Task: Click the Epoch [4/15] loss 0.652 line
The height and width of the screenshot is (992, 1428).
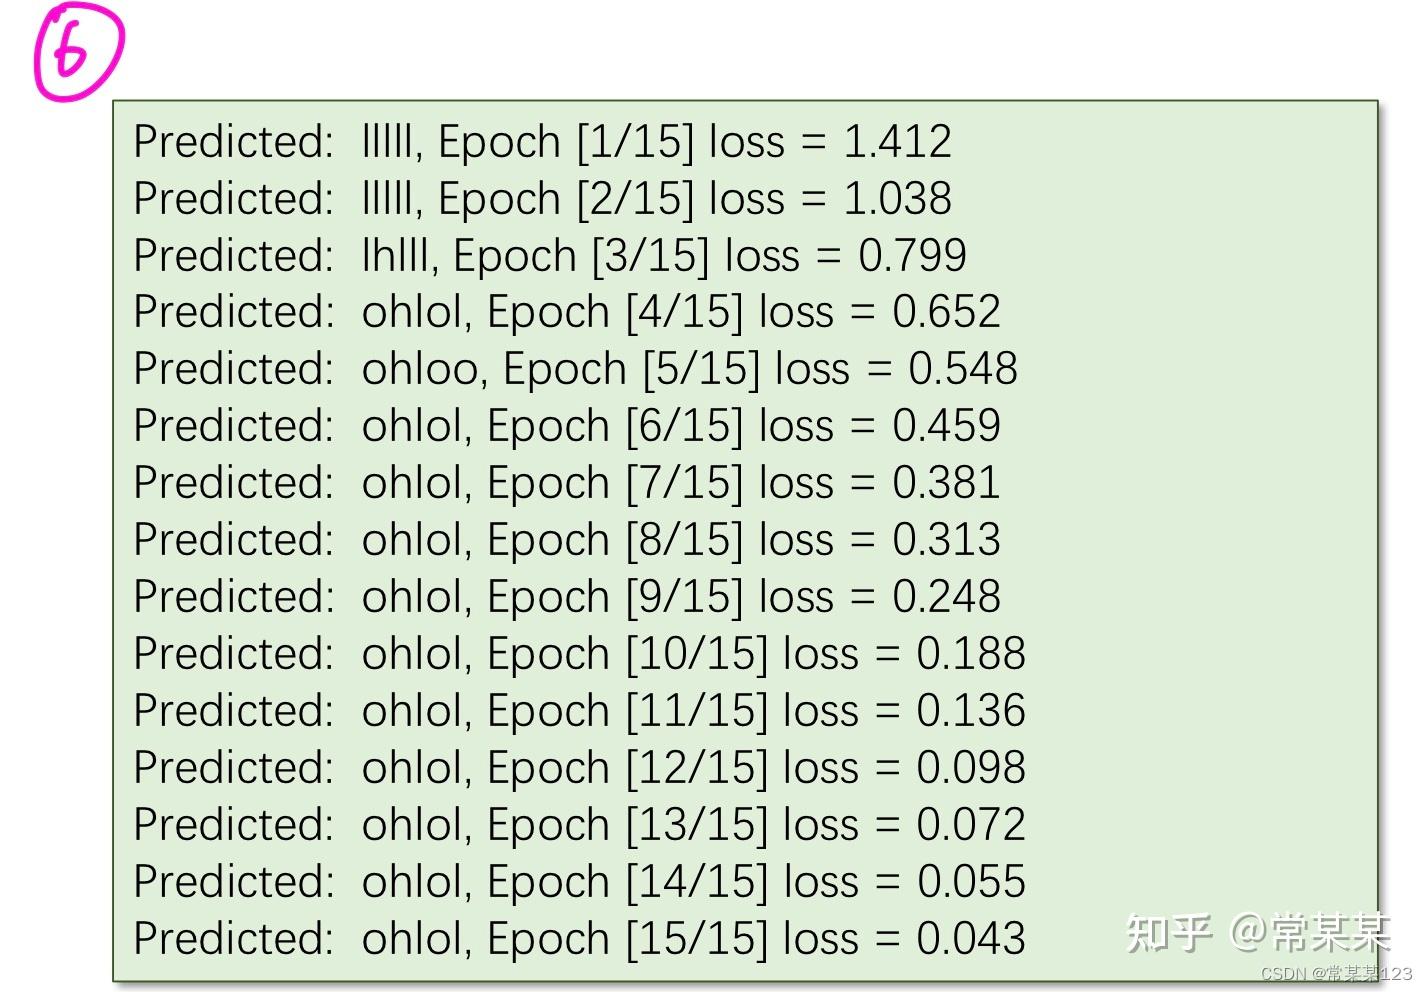Action: [x=567, y=312]
